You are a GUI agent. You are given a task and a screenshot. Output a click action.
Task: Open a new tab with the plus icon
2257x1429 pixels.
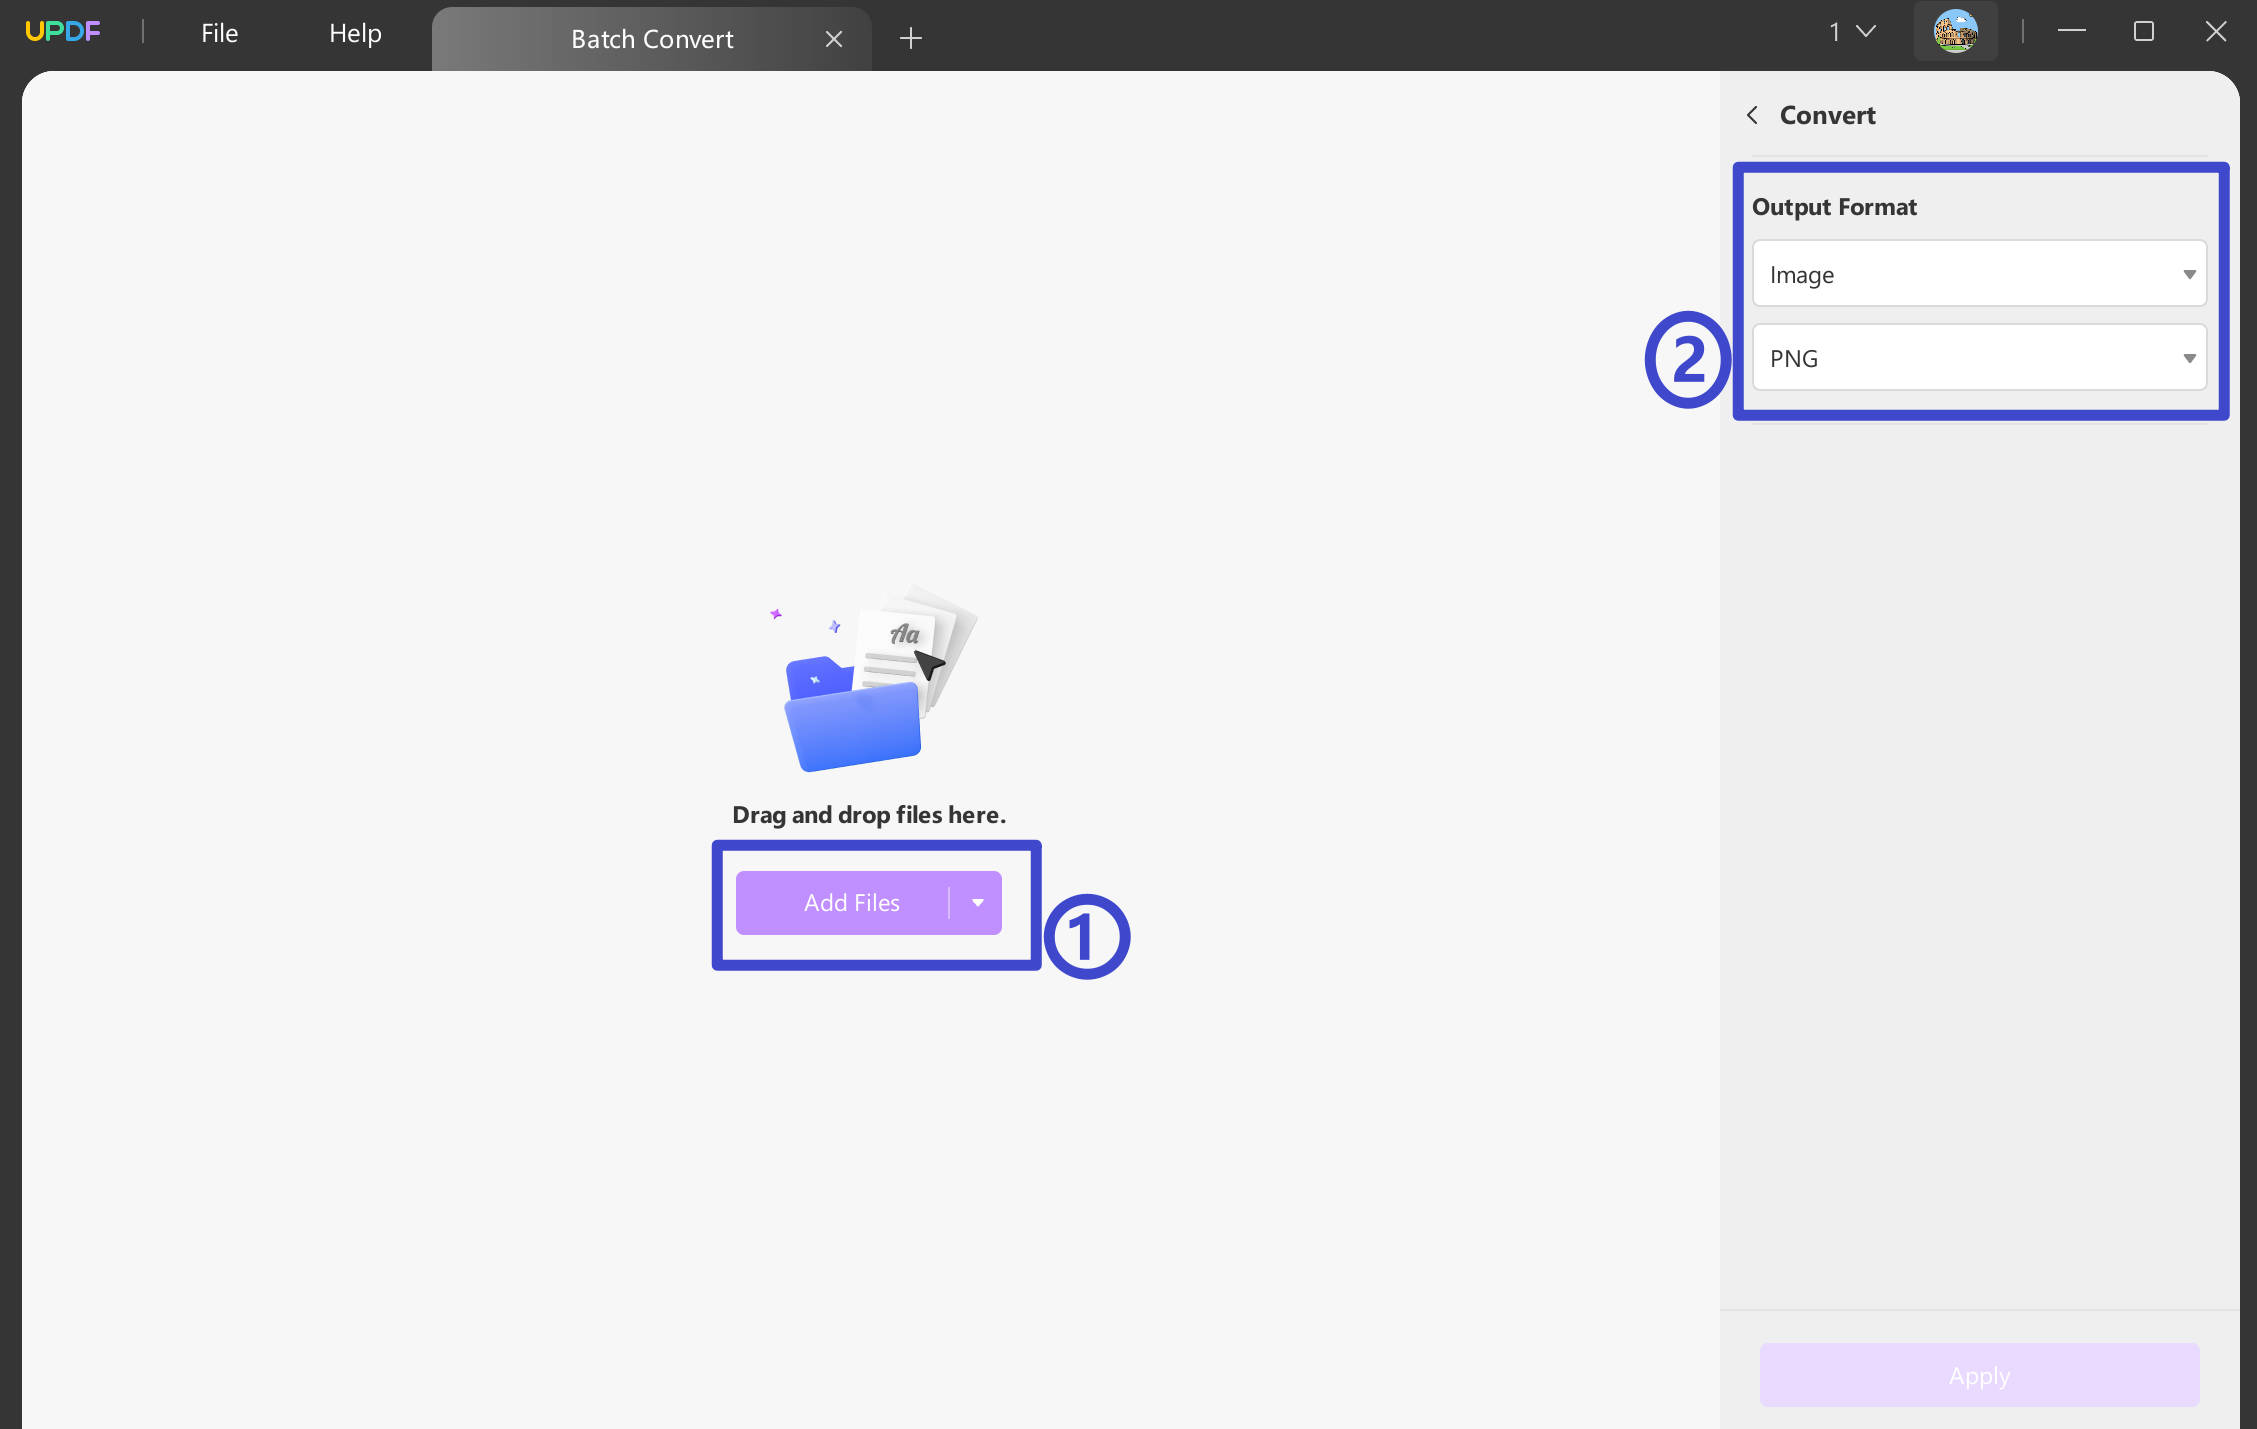click(x=910, y=38)
